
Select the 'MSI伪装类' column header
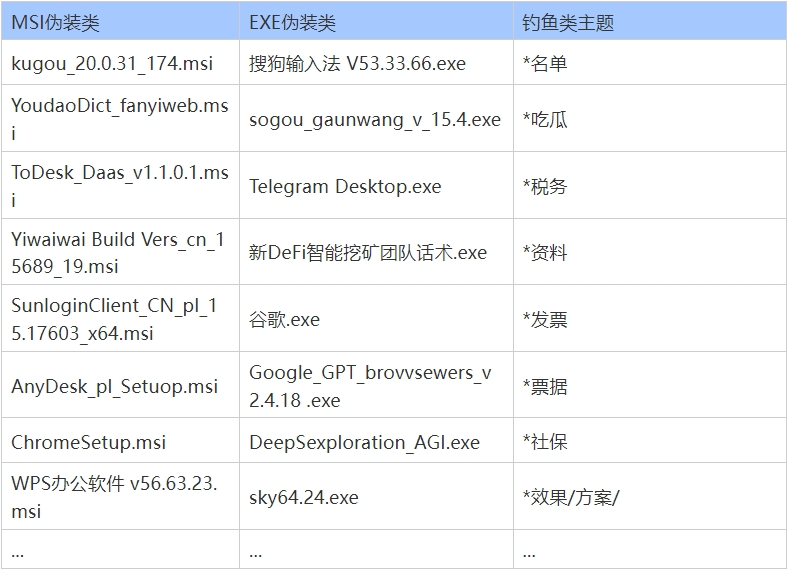coord(120,21)
